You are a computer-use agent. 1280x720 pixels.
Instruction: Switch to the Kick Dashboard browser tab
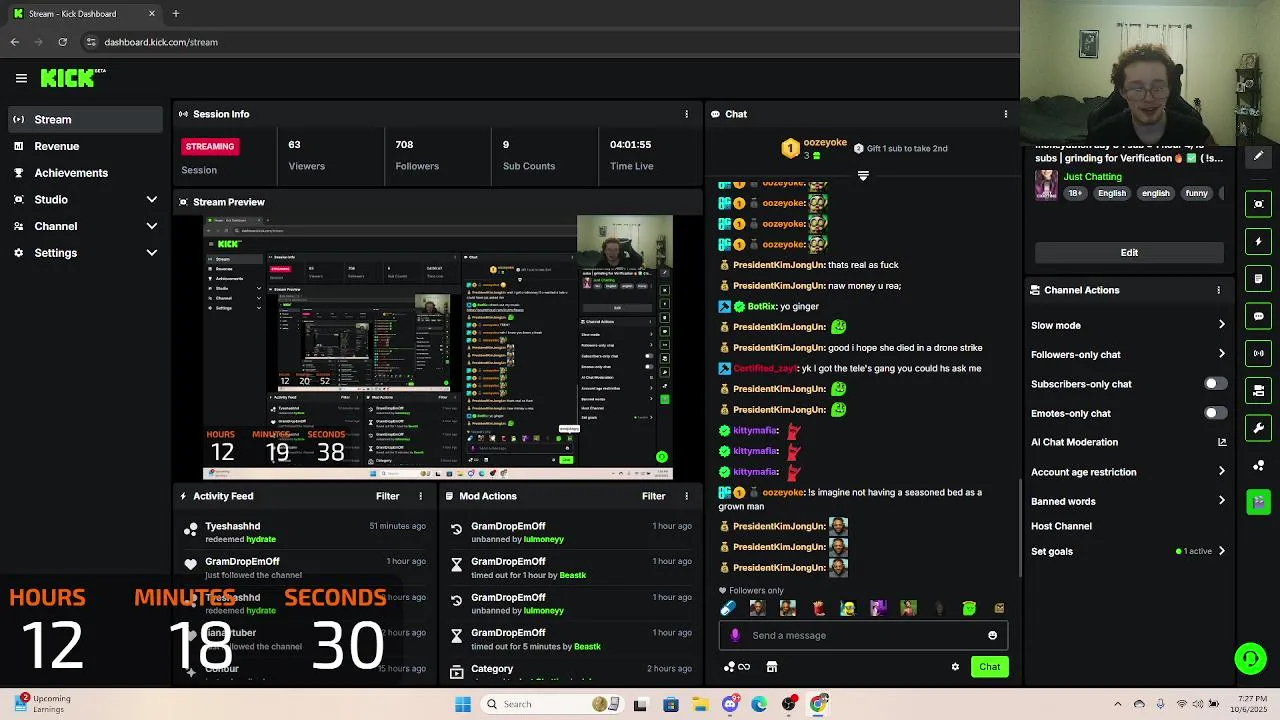pos(84,14)
